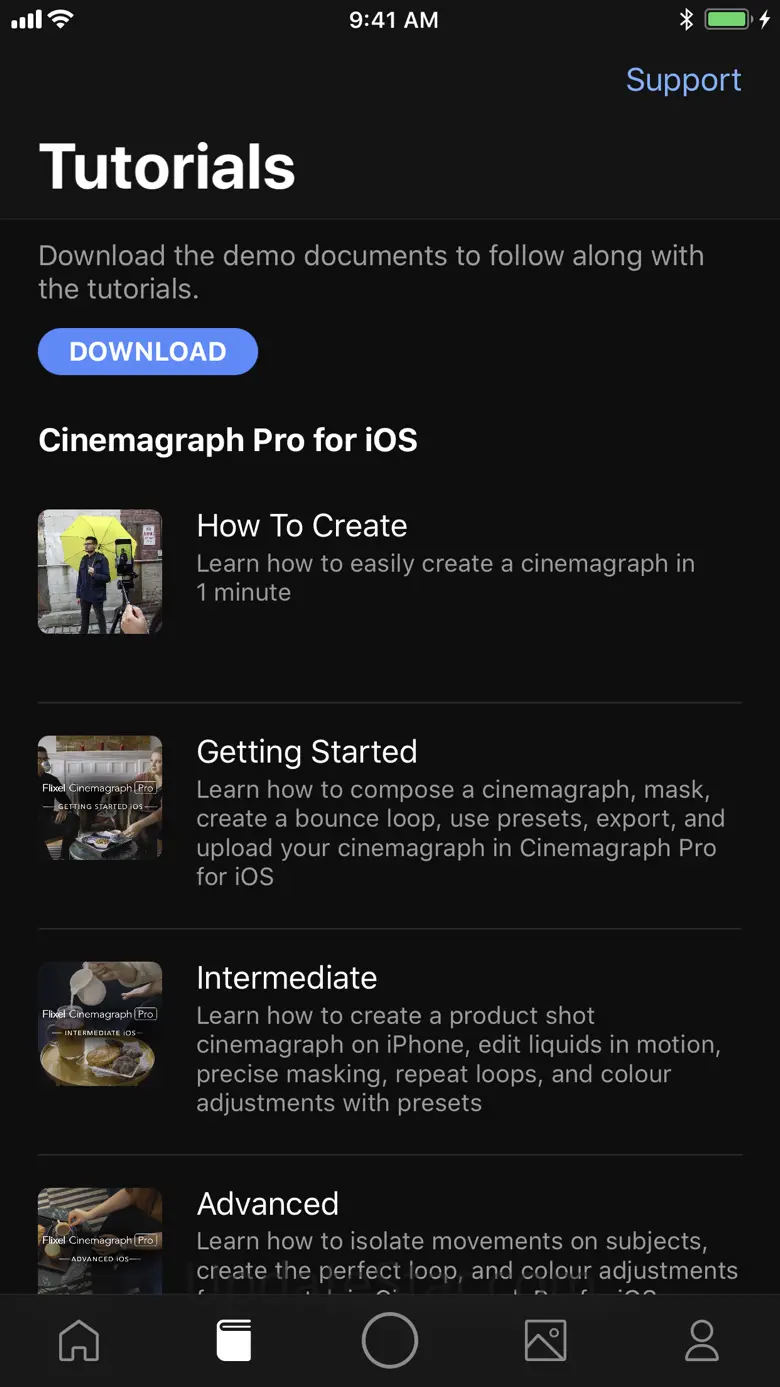Open the Profile person tab icon
Viewport: 780px width, 1387px height.
(x=701, y=1340)
